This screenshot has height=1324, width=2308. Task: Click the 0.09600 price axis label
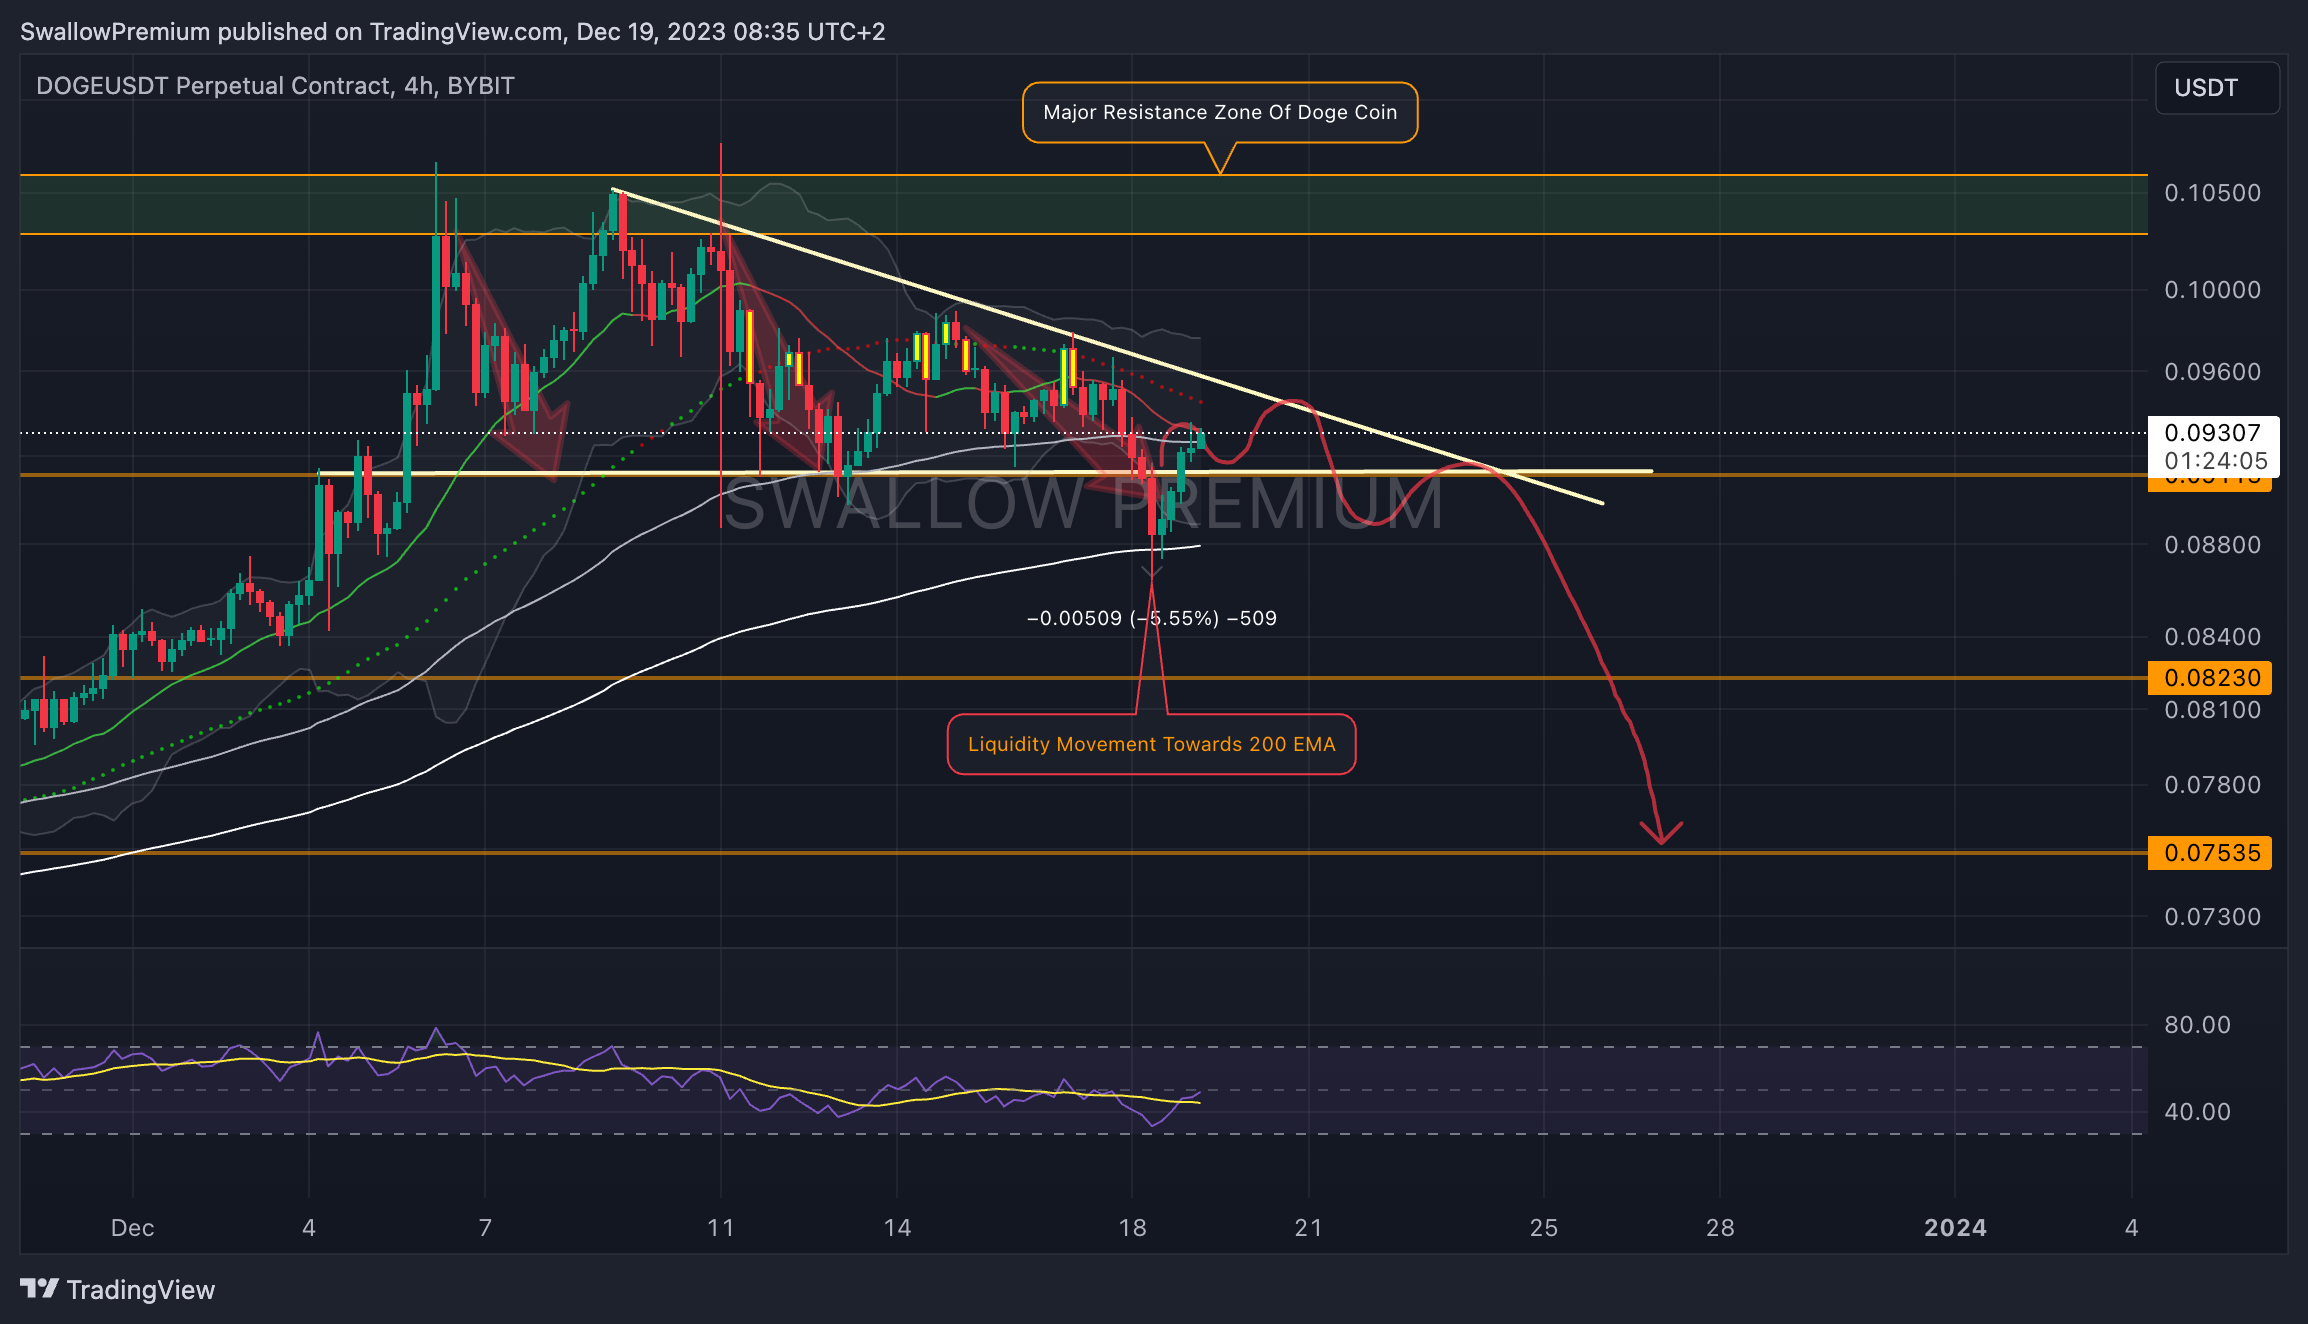pyautogui.click(x=2212, y=372)
